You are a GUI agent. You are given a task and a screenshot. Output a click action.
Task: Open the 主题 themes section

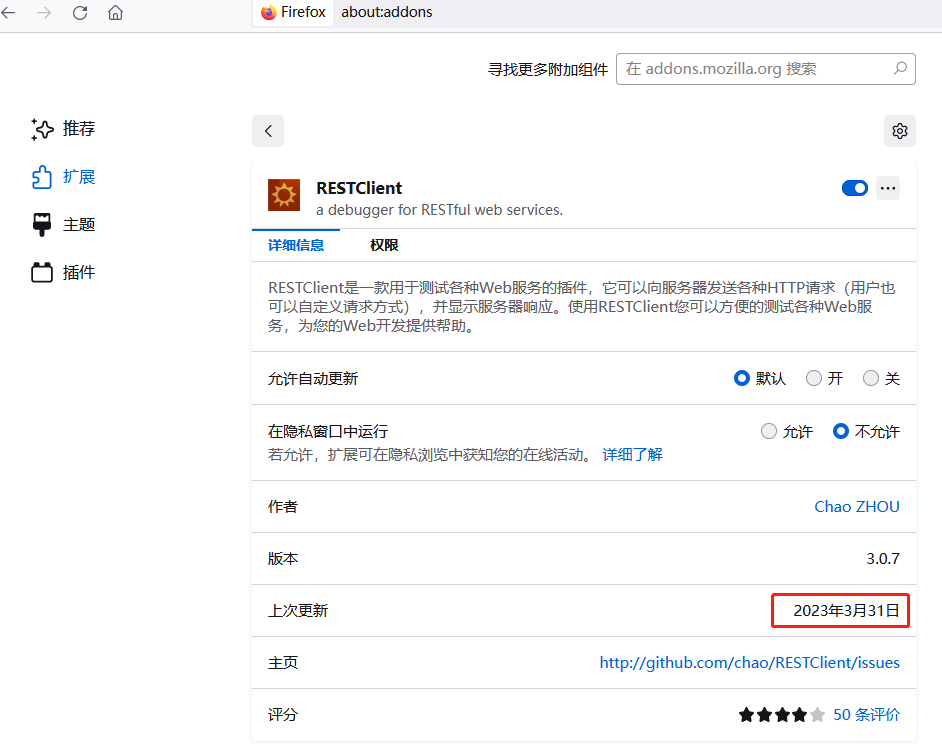point(63,225)
